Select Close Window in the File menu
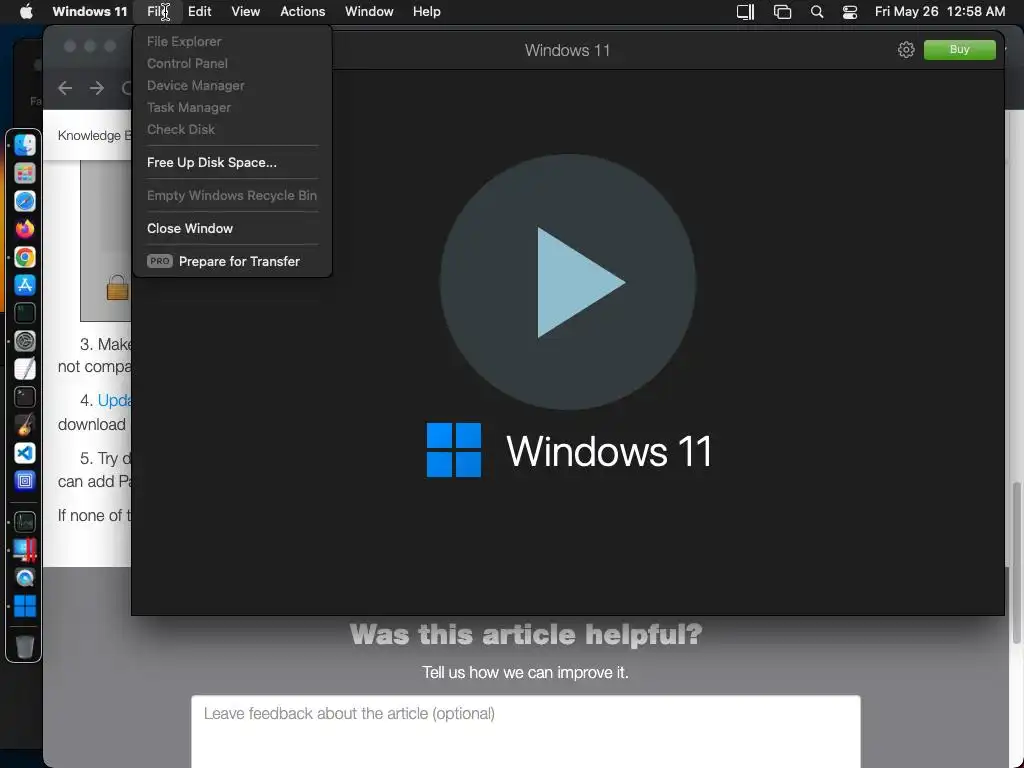Viewport: 1024px width, 768px height. (x=232, y=229)
